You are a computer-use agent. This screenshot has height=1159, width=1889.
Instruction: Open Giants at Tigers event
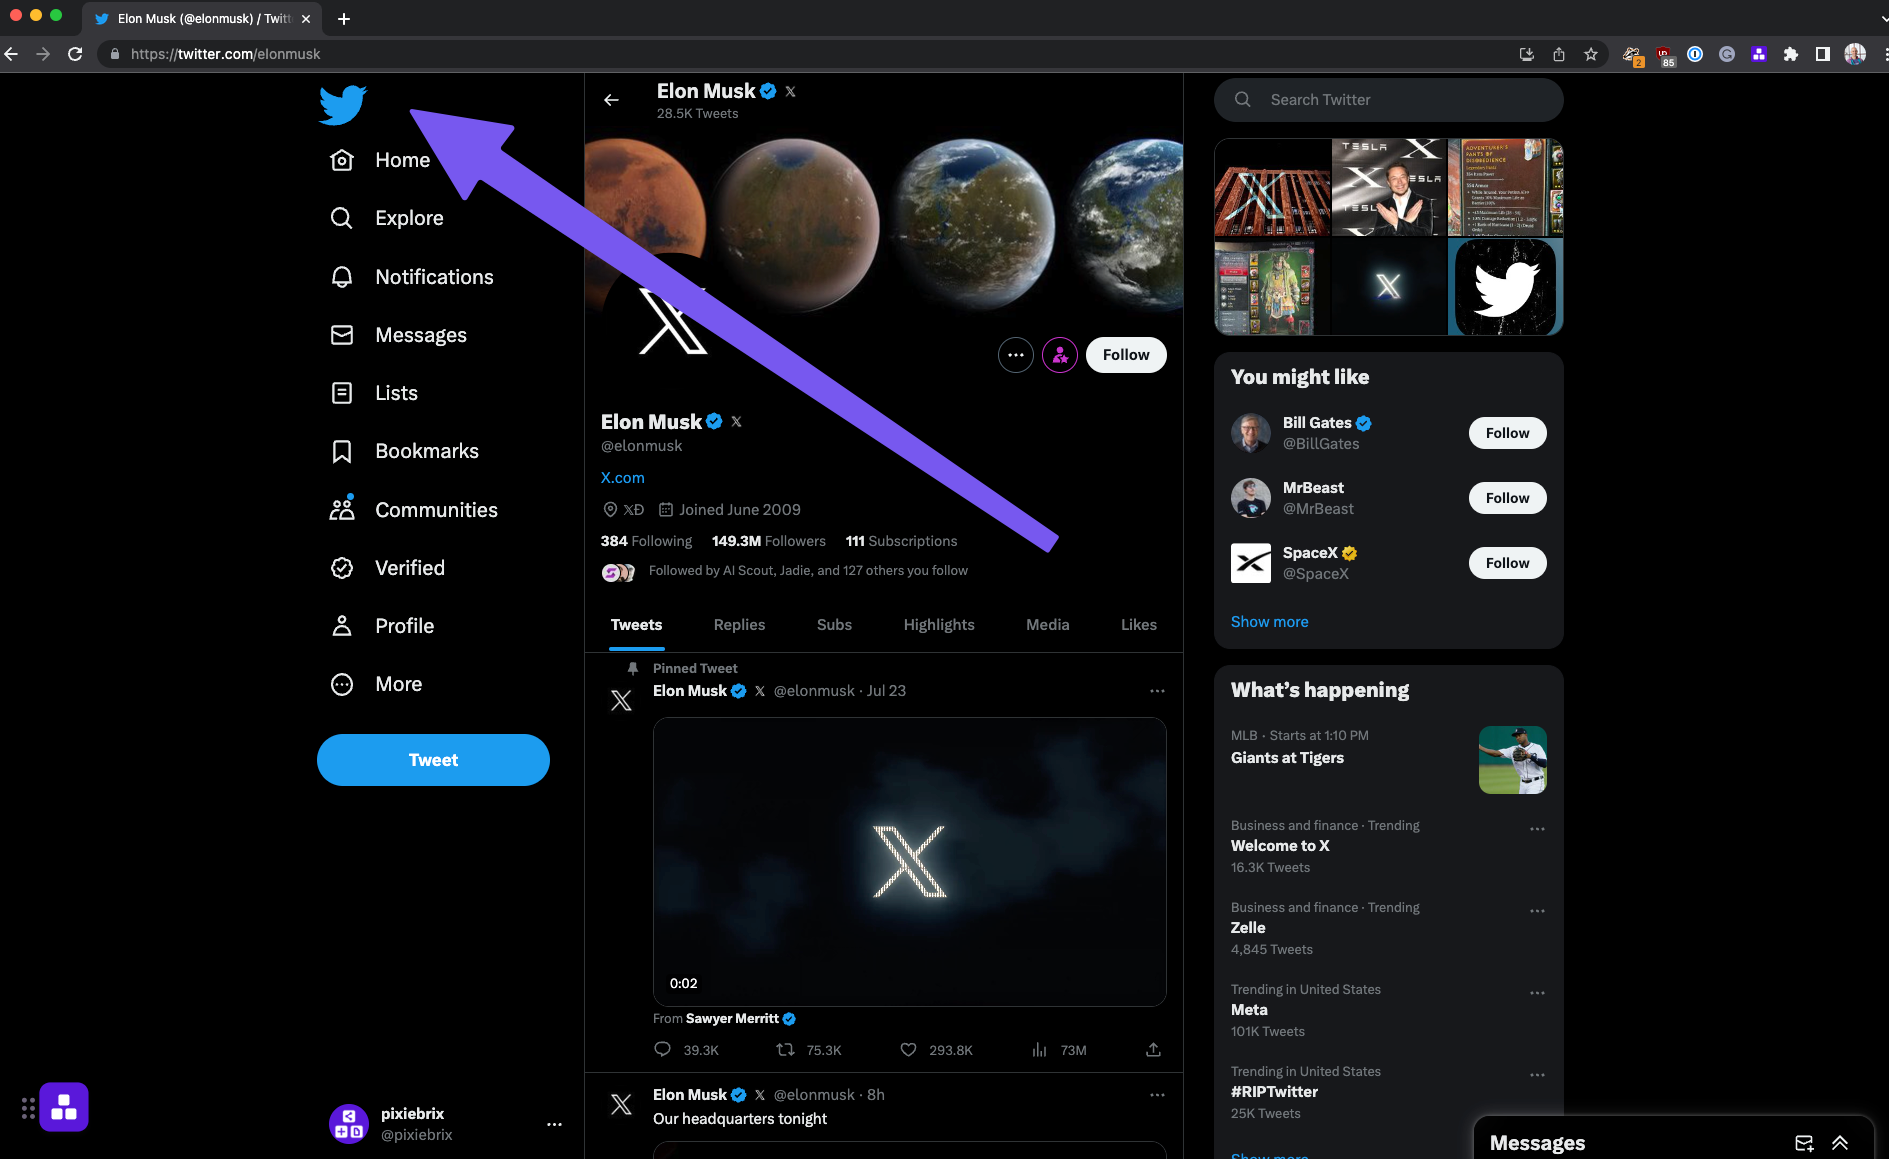[1388, 759]
